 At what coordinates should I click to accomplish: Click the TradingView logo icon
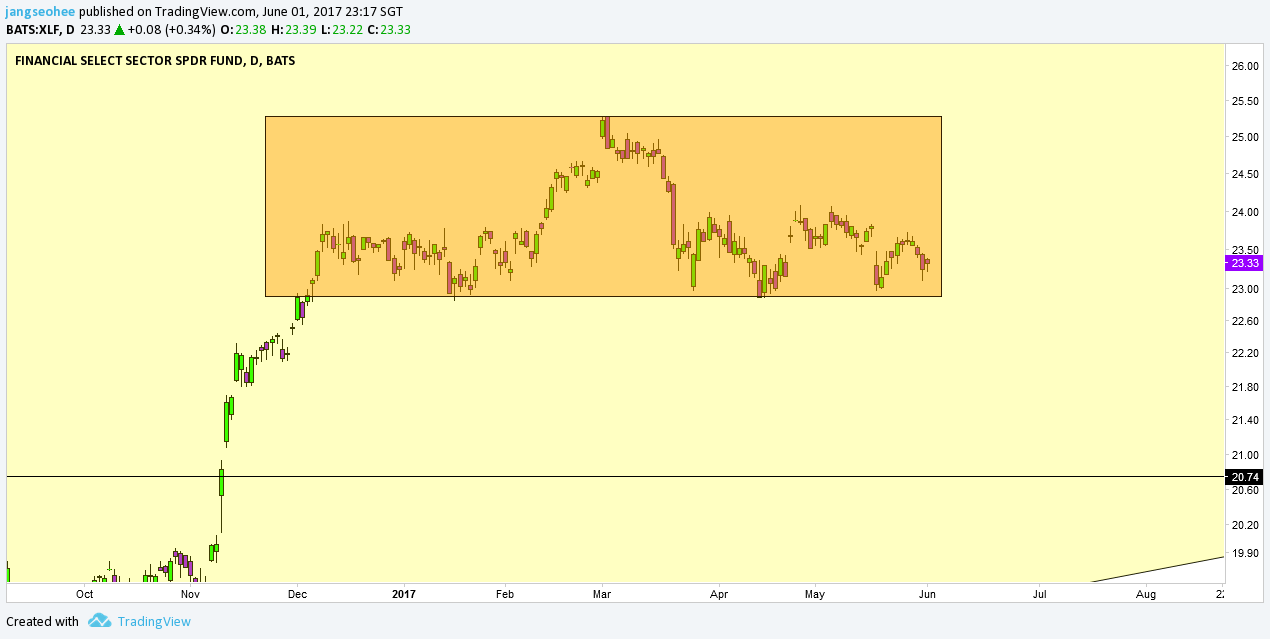click(99, 621)
